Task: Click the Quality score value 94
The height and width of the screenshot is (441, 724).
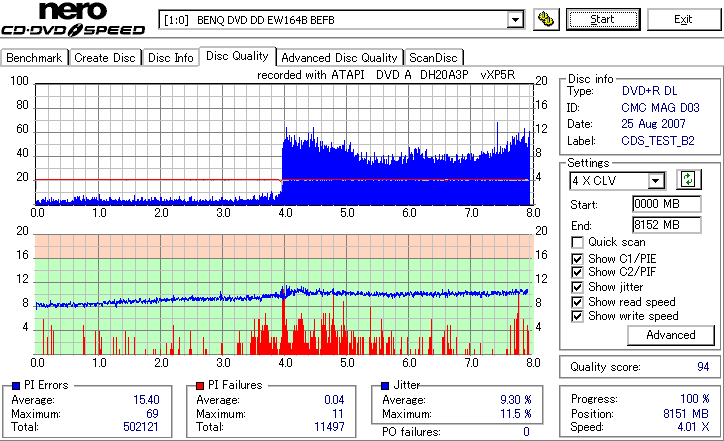Action: [703, 367]
